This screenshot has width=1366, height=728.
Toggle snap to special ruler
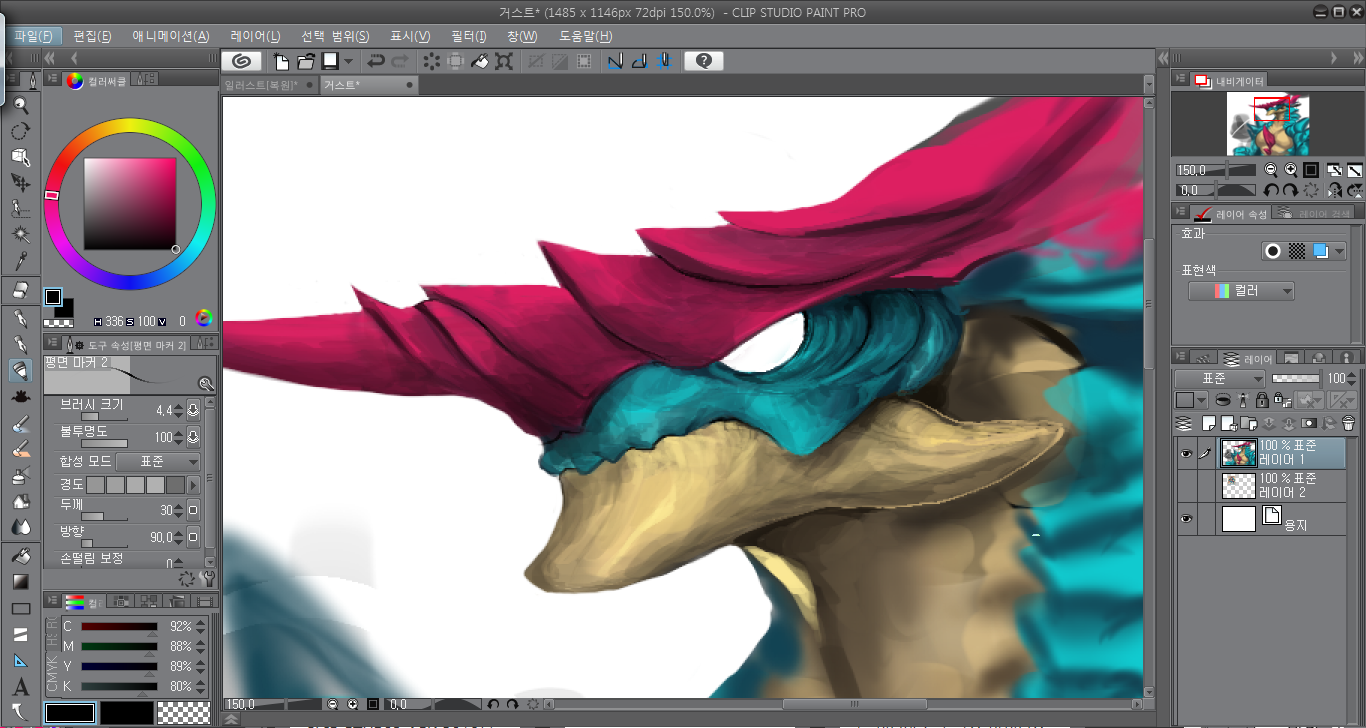click(639, 61)
